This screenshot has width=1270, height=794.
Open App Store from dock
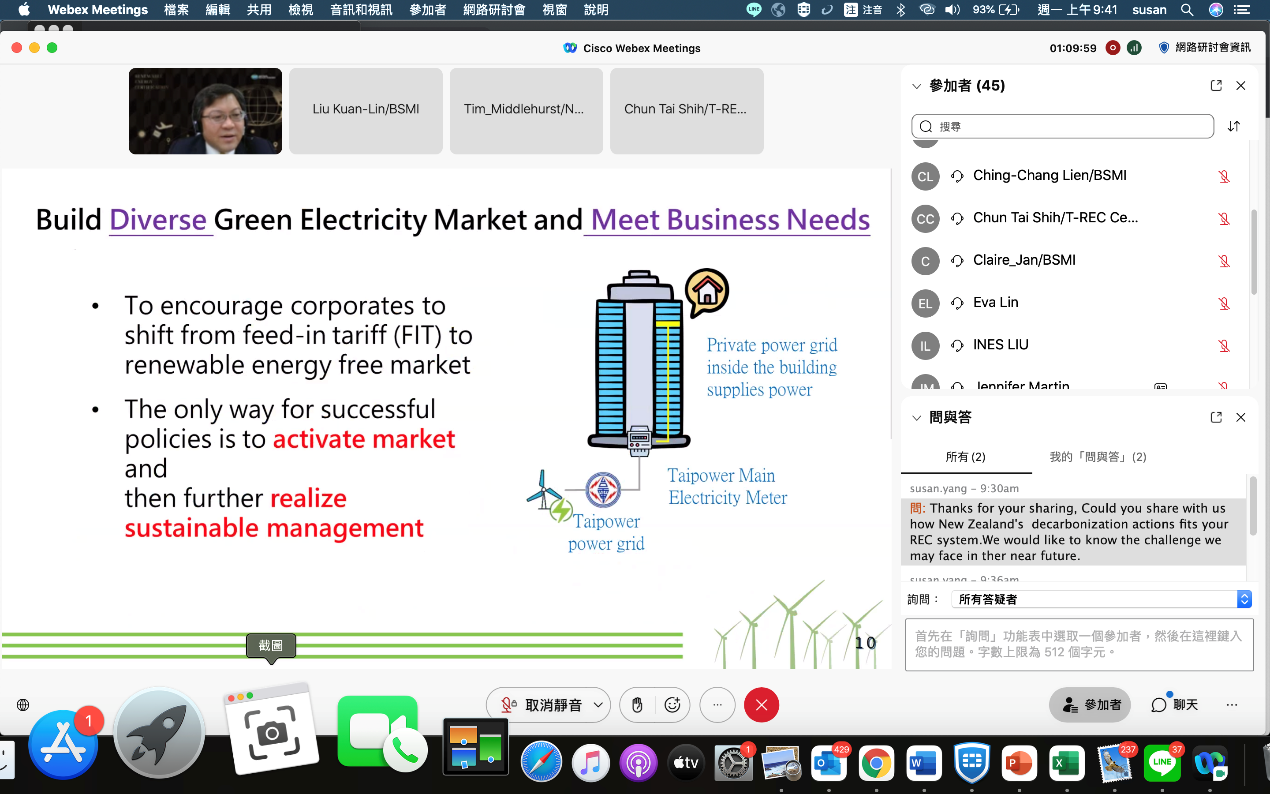64,745
